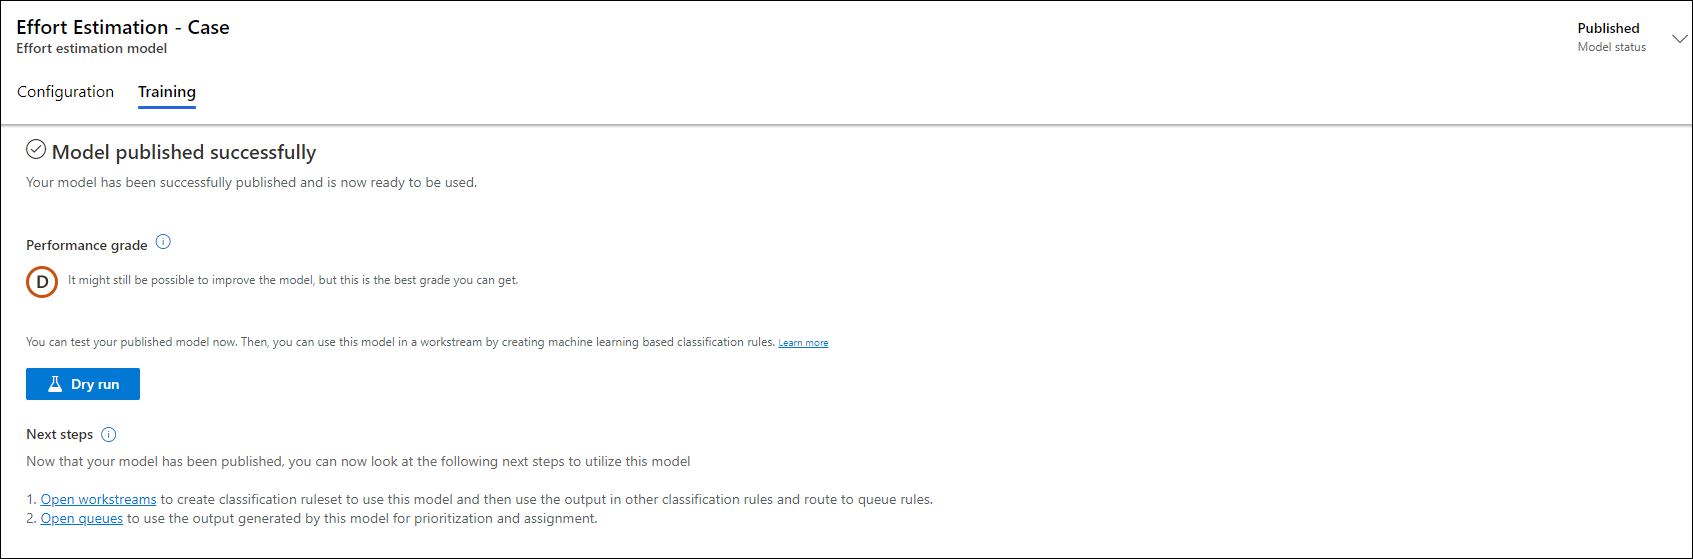The image size is (1693, 559).
Task: Start the Dry run
Action: coord(83,384)
